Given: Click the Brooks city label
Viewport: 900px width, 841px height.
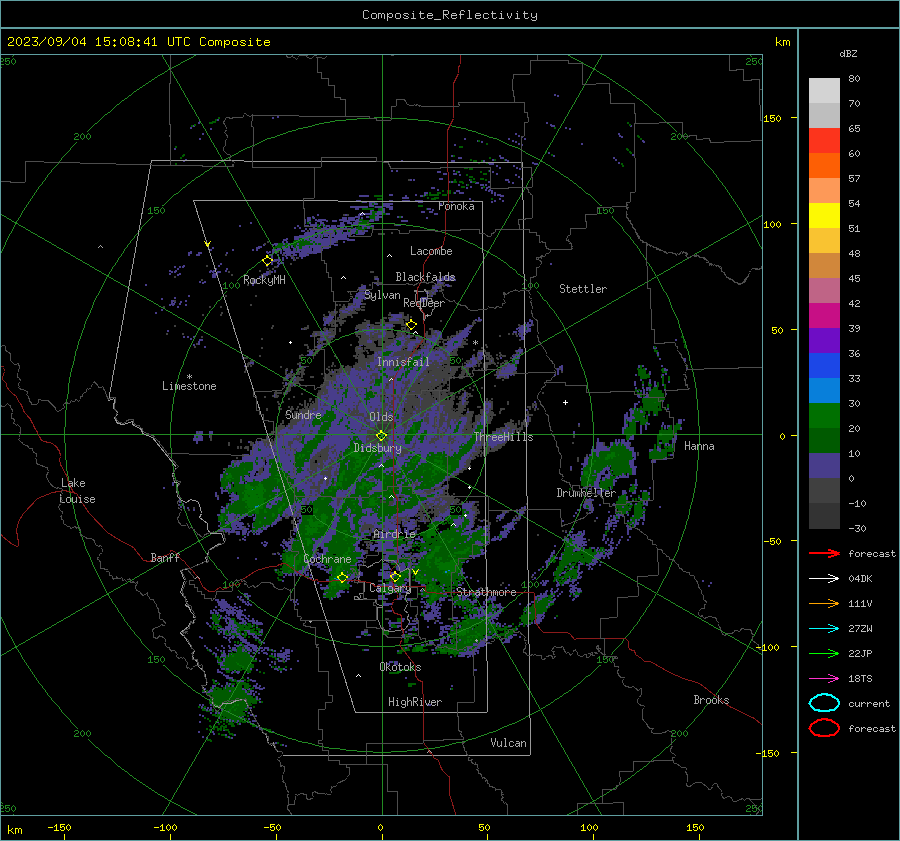Looking at the screenshot, I should click(x=711, y=700).
